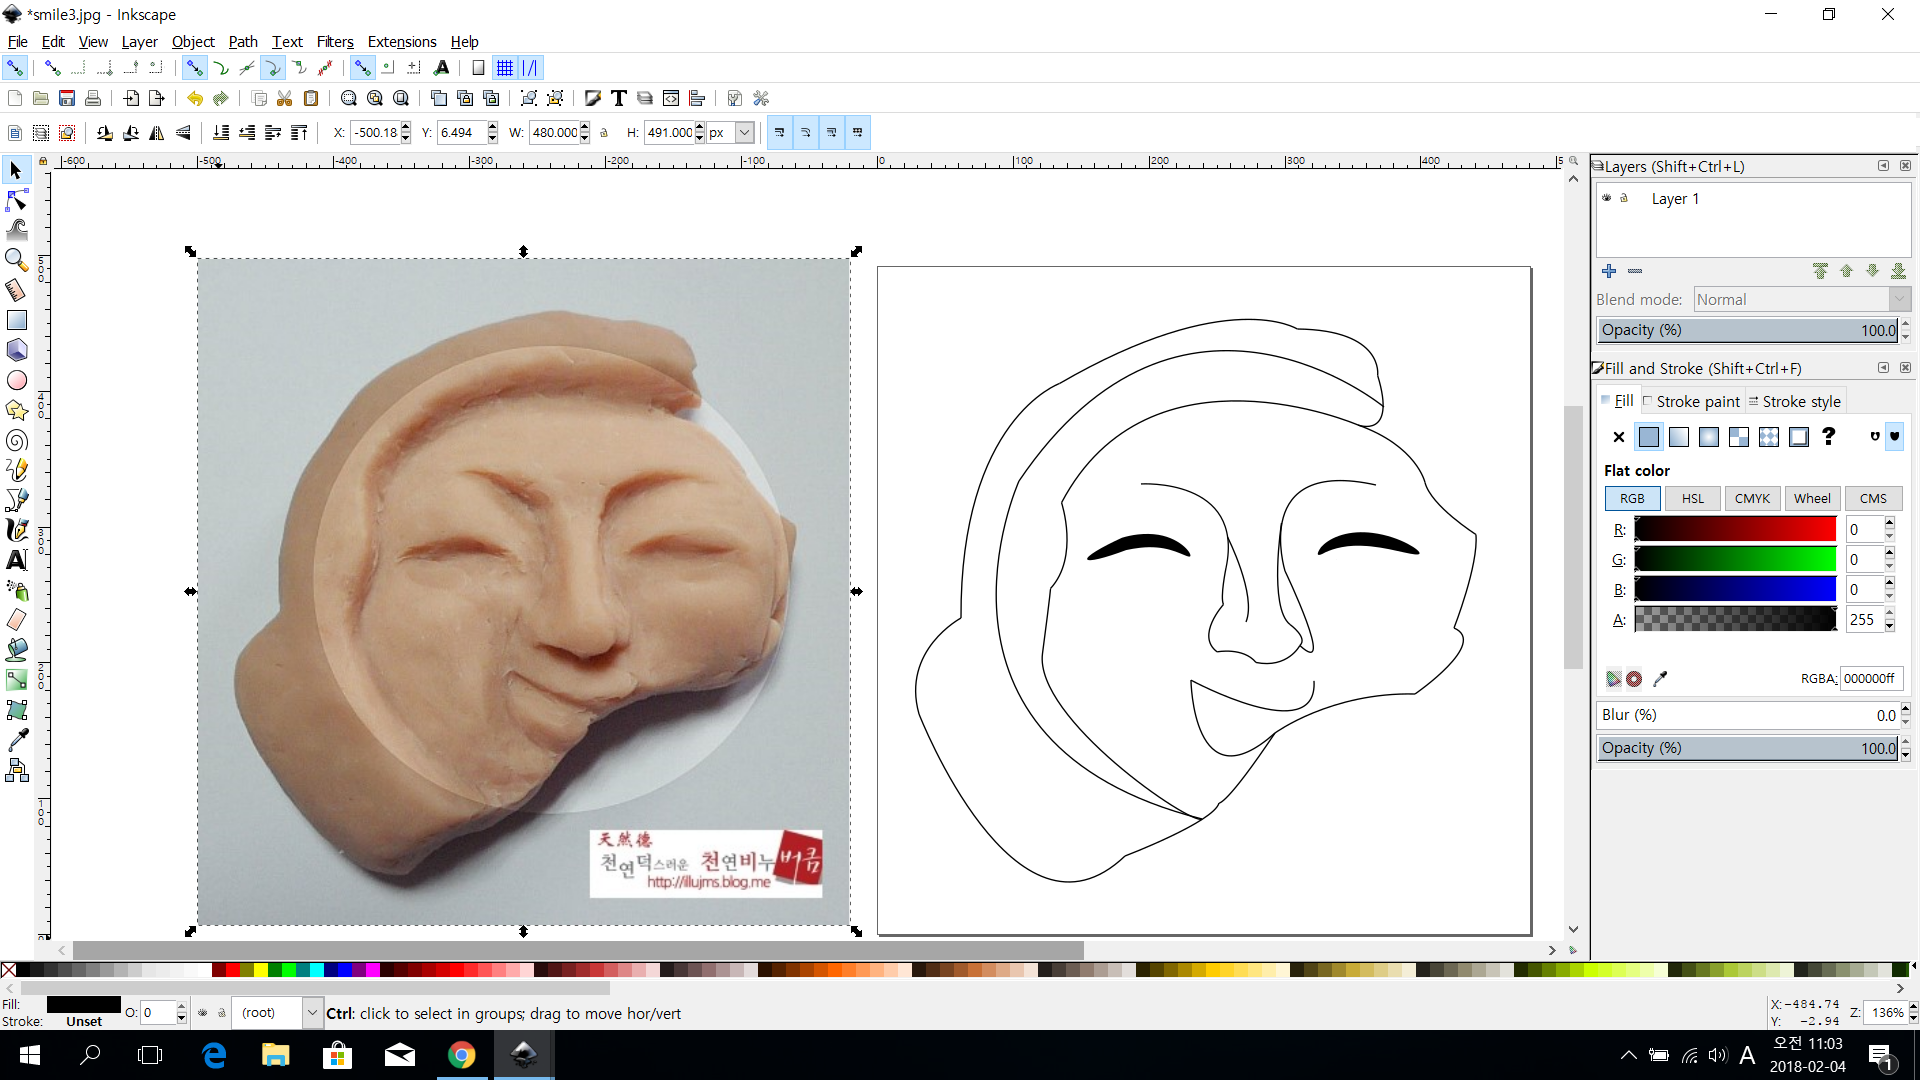Open the Extensions menu

402,42
